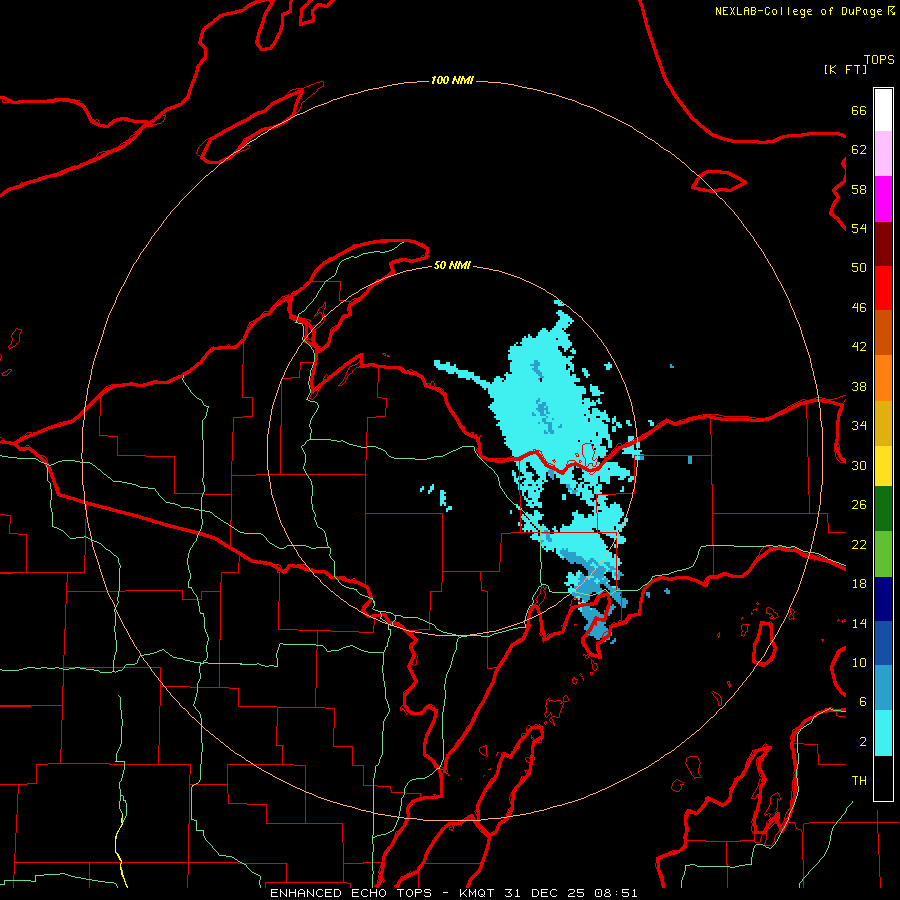
Task: Click the light pink legend swatch
Action: point(883,154)
